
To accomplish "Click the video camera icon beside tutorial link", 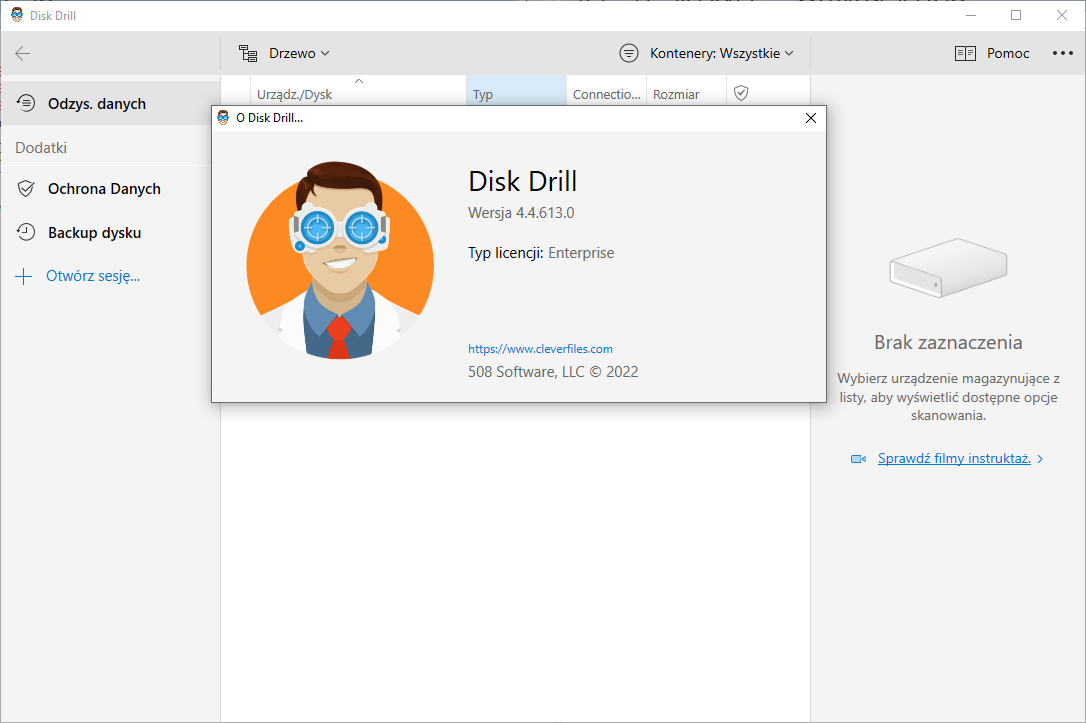I will coord(858,459).
